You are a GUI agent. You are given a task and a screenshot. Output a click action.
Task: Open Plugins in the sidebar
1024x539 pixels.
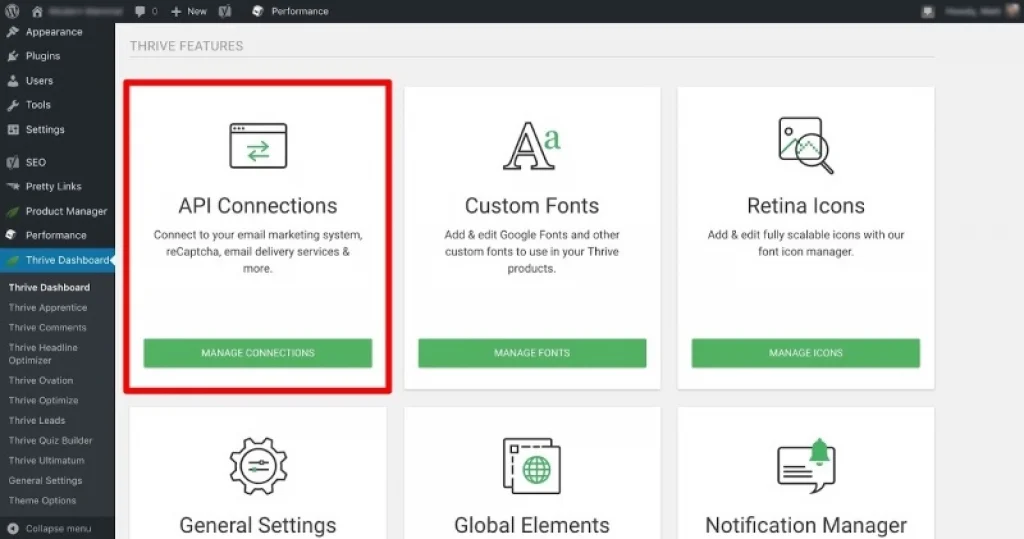tap(43, 56)
